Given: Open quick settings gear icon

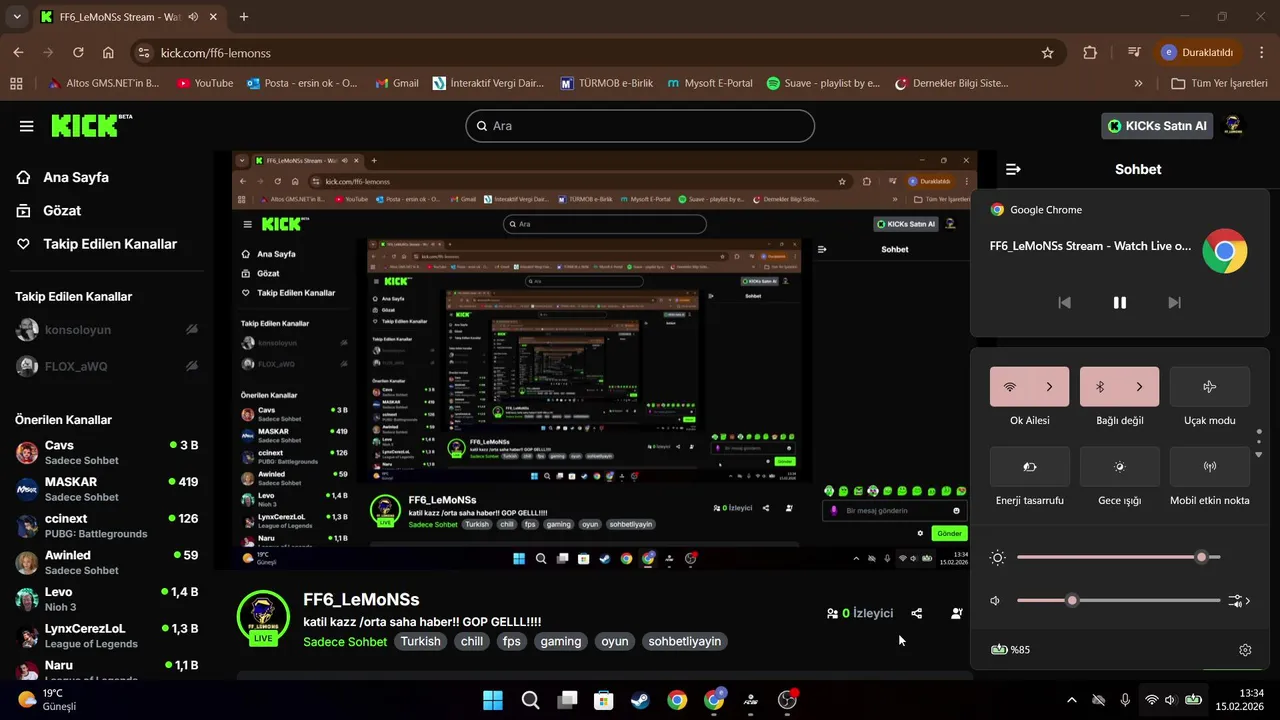Looking at the screenshot, I should (x=1245, y=650).
